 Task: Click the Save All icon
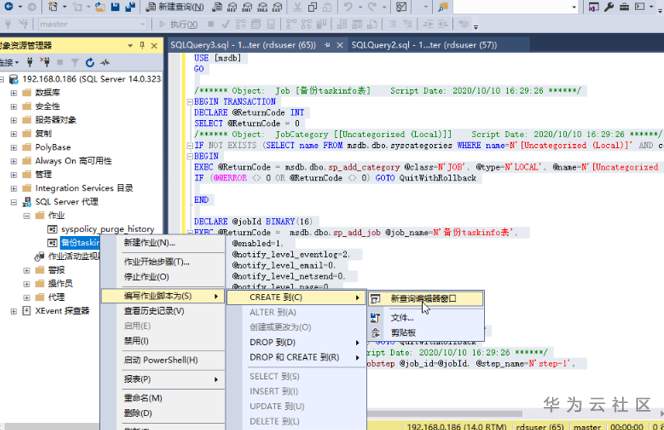click(130, 7)
